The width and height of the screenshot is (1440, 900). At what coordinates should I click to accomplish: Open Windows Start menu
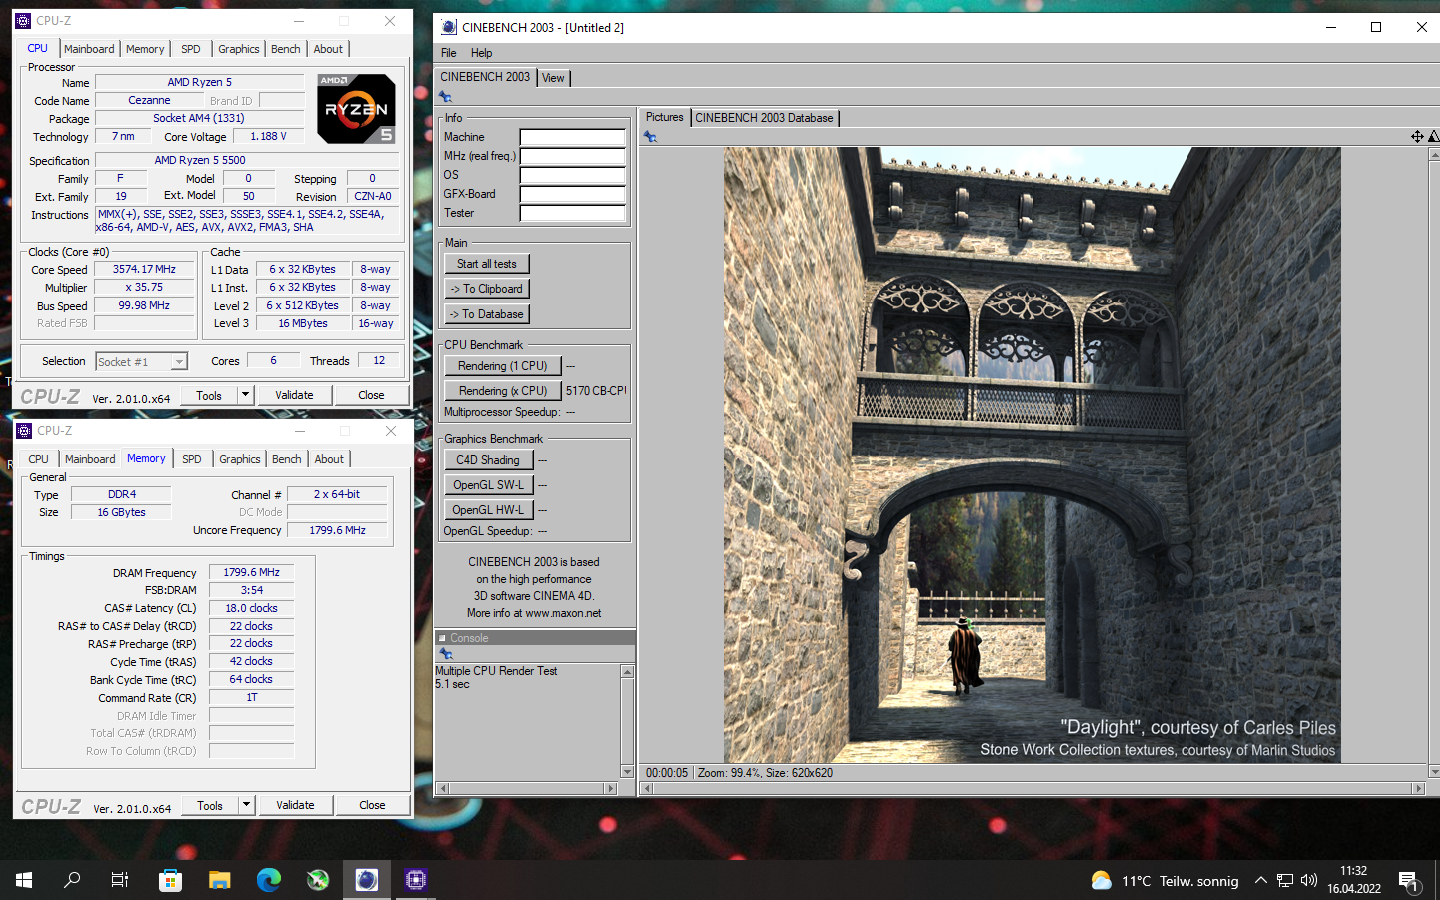click(24, 880)
